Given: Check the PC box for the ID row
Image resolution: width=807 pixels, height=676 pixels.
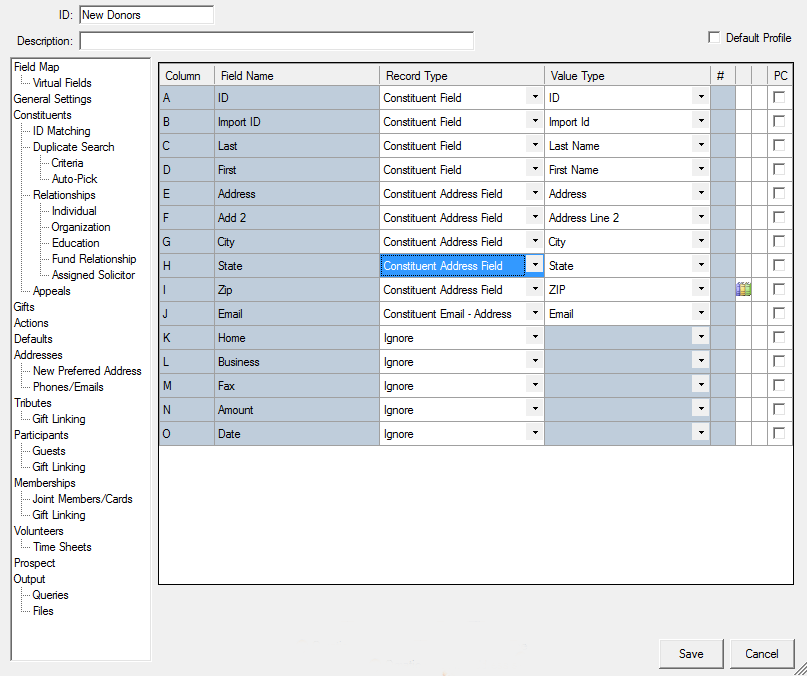Looking at the screenshot, I should pyautogui.click(x=779, y=97).
